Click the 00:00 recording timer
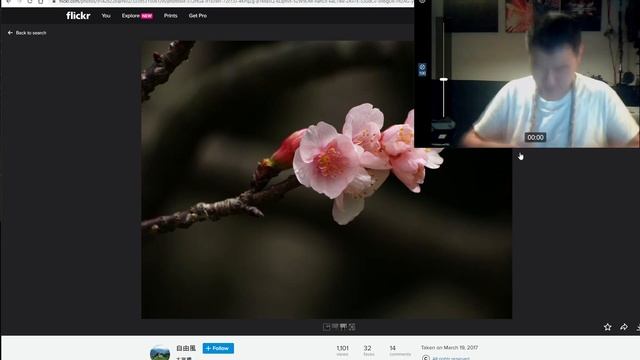This screenshot has height=360, width=640. coord(535,138)
